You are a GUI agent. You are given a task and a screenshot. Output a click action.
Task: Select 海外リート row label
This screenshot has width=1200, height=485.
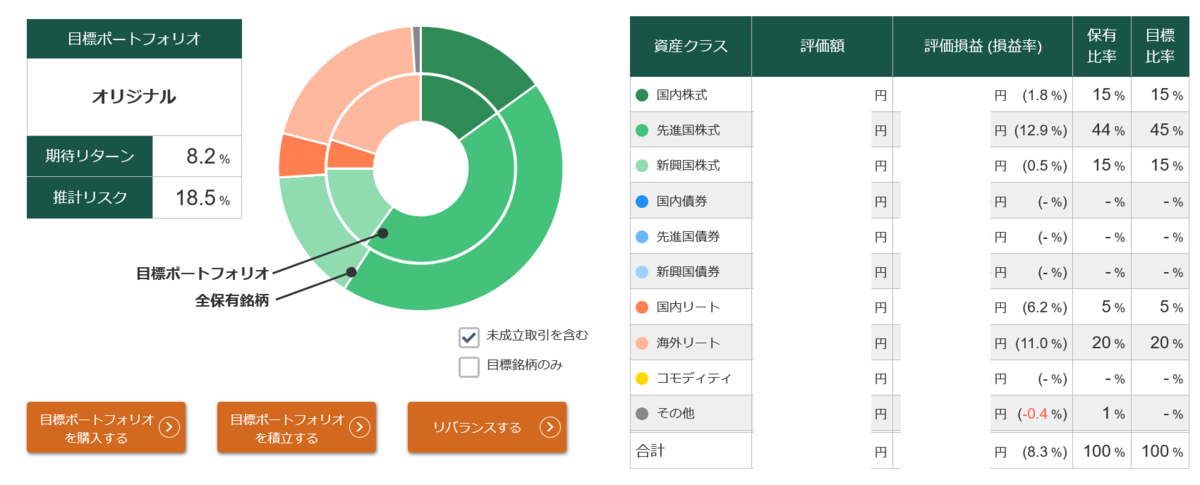(x=688, y=343)
